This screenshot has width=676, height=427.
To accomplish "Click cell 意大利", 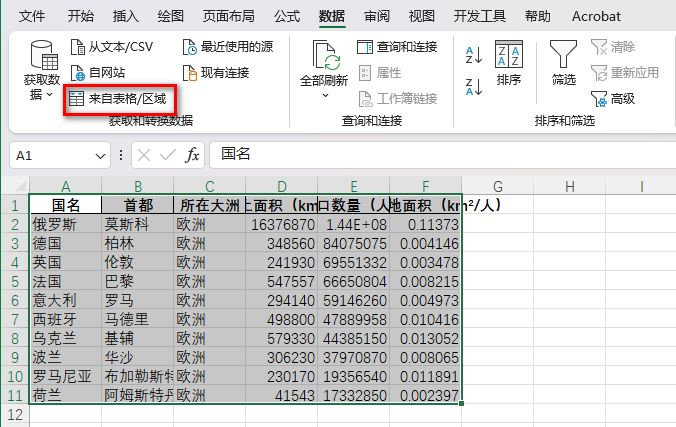I will pyautogui.click(x=66, y=300).
